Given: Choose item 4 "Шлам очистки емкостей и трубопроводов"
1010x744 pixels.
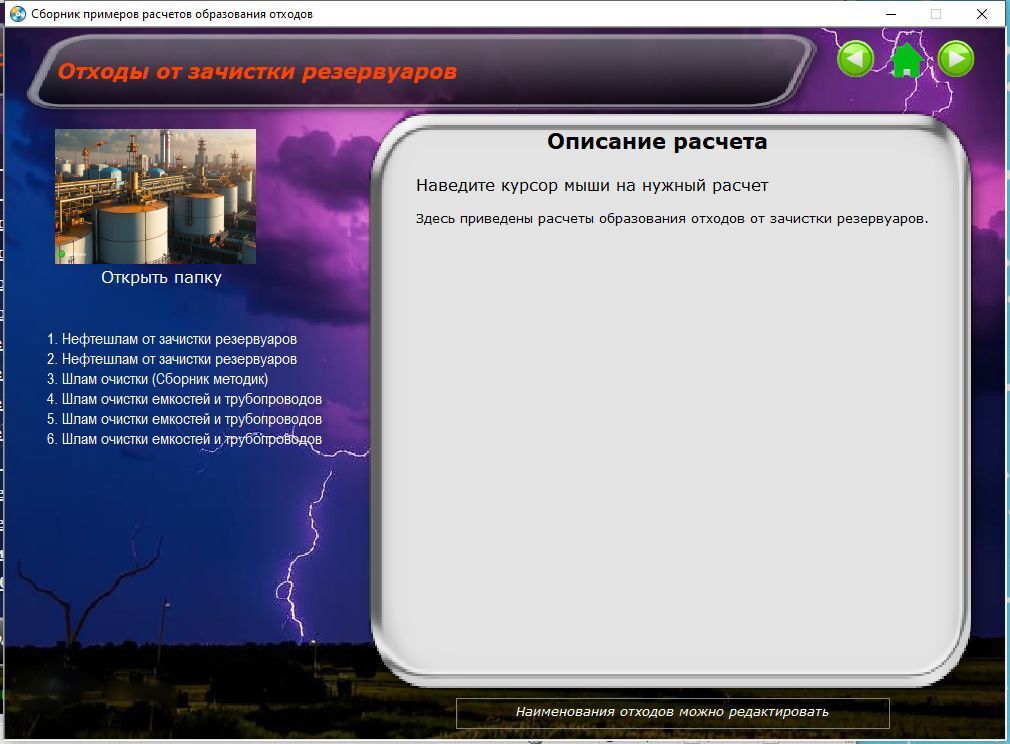Looking at the screenshot, I should [x=184, y=399].
